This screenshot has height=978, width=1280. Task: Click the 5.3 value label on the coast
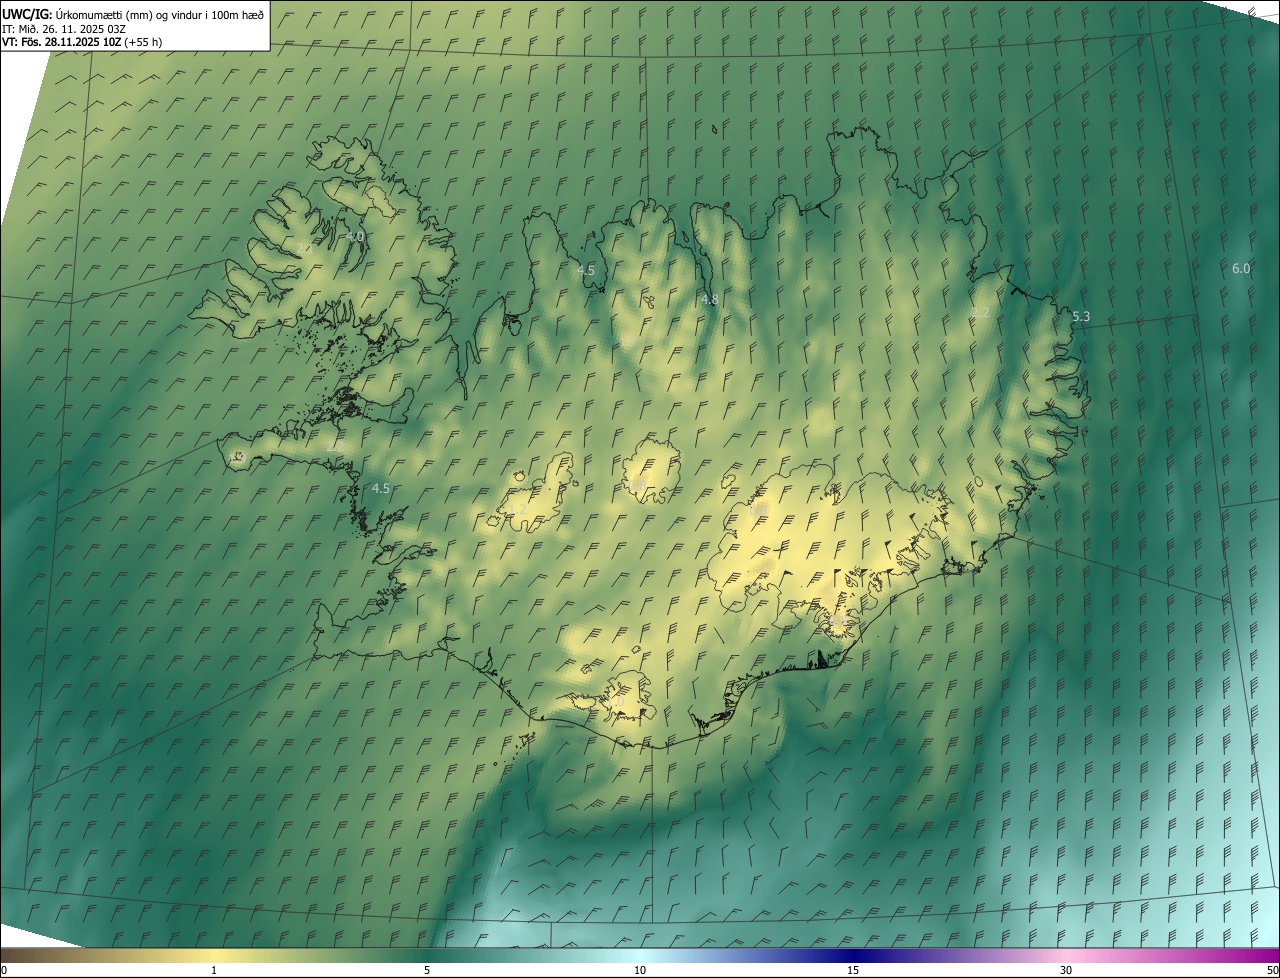[x=1081, y=316]
